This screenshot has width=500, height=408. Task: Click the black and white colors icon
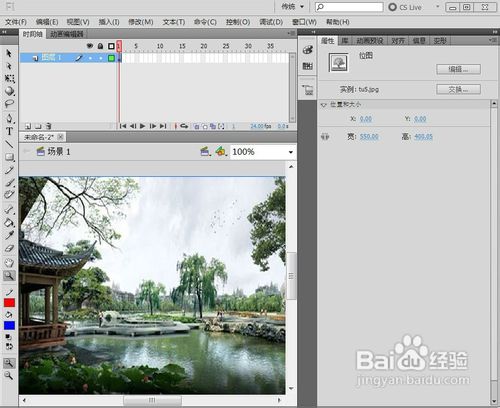point(9,337)
